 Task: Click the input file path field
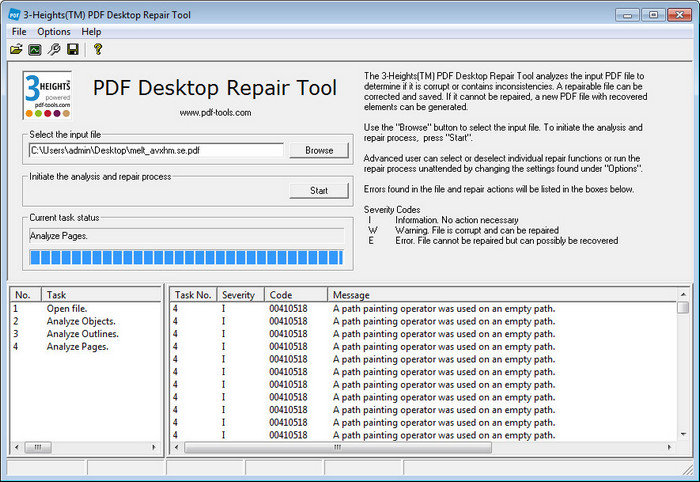(x=156, y=150)
